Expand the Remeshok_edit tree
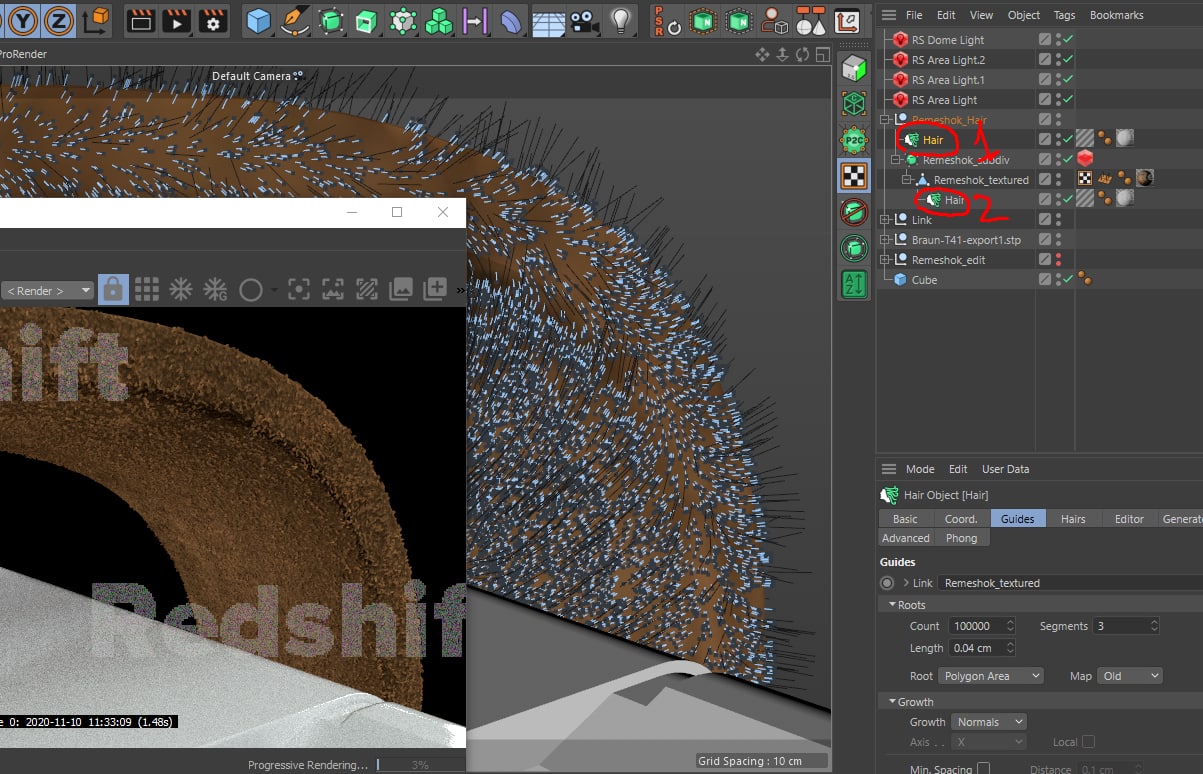Screen dimensions: 1203x774 tap(885, 260)
